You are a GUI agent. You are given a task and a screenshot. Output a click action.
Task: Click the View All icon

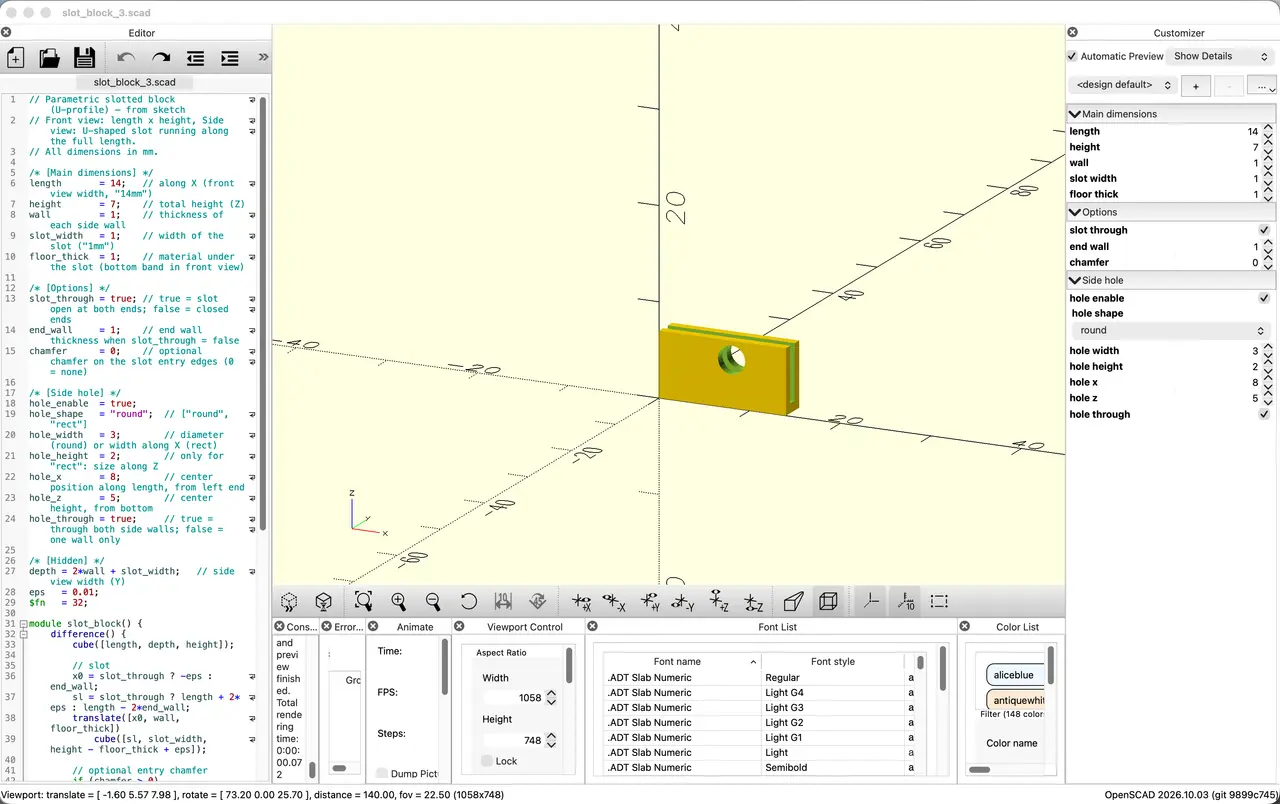(363, 601)
